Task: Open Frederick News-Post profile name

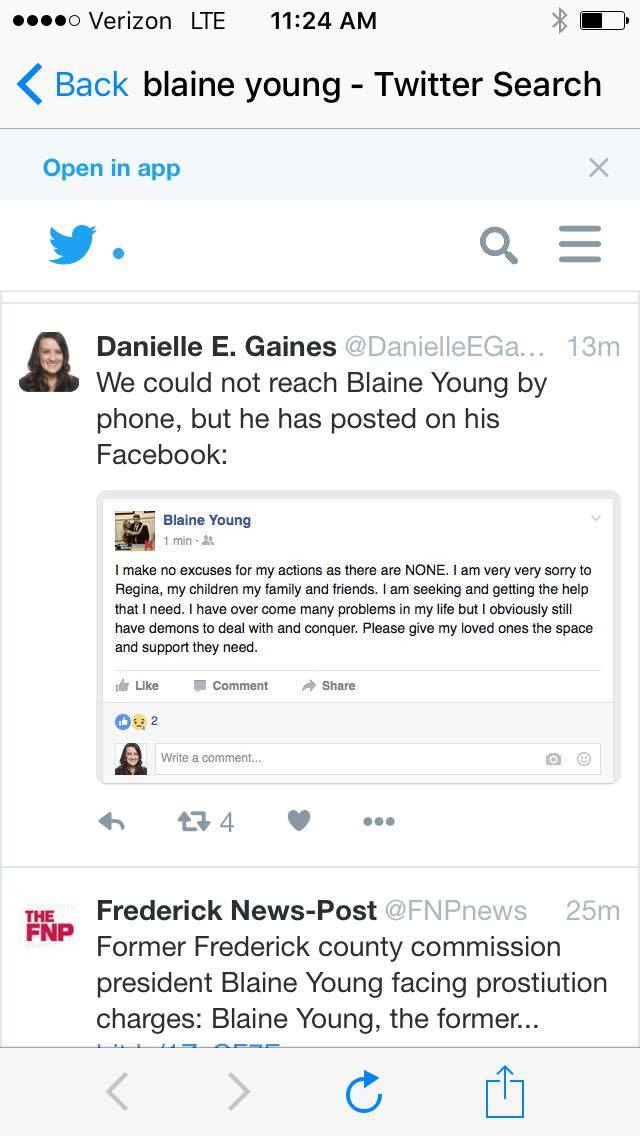Action: click(x=236, y=910)
